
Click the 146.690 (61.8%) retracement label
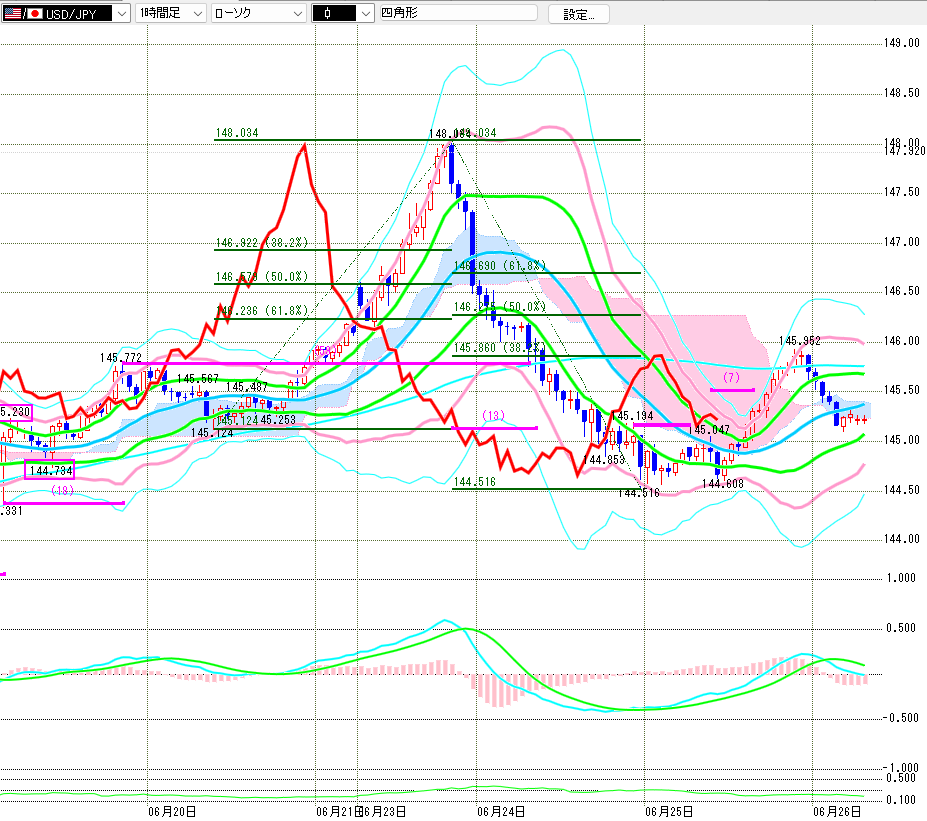(500, 266)
